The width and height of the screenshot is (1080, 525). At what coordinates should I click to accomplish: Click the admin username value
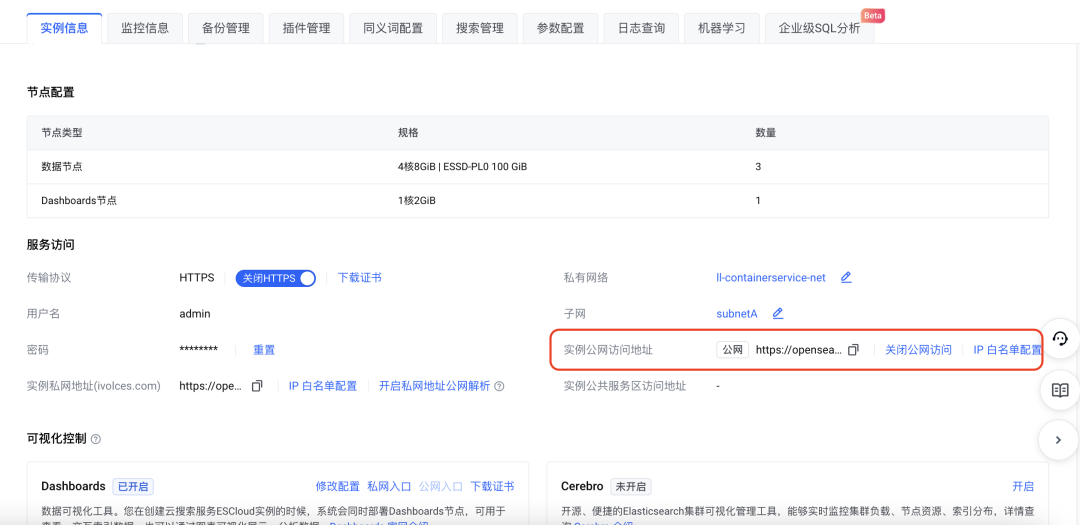point(194,313)
